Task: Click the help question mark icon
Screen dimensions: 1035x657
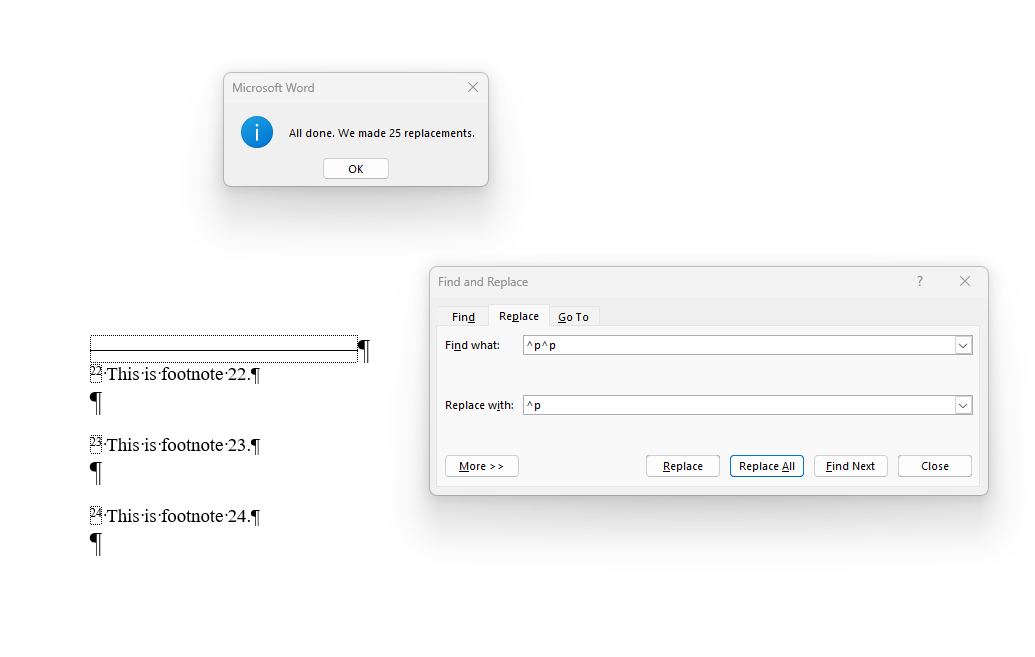Action: point(919,281)
